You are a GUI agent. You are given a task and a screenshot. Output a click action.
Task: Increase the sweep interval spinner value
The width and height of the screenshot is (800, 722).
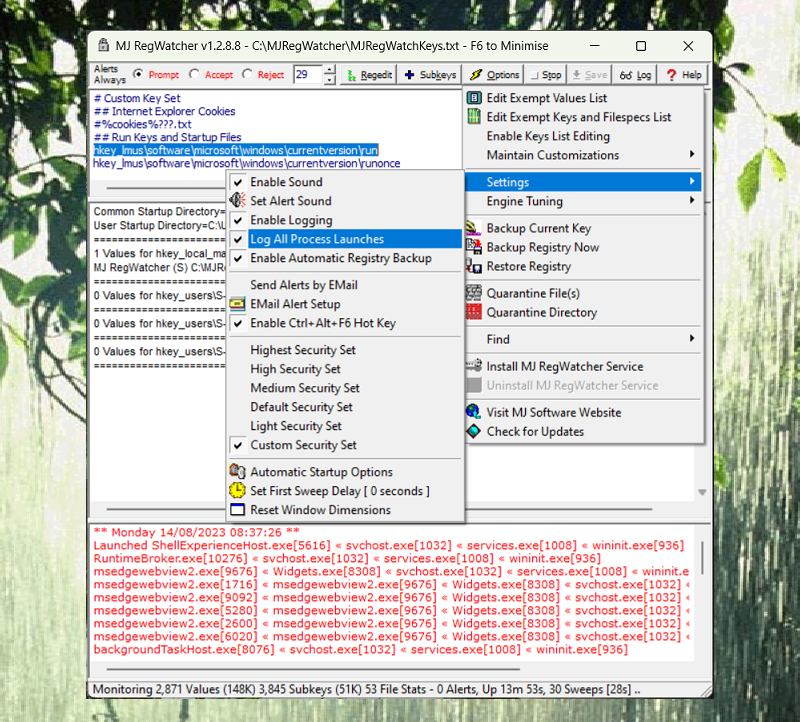coord(330,69)
